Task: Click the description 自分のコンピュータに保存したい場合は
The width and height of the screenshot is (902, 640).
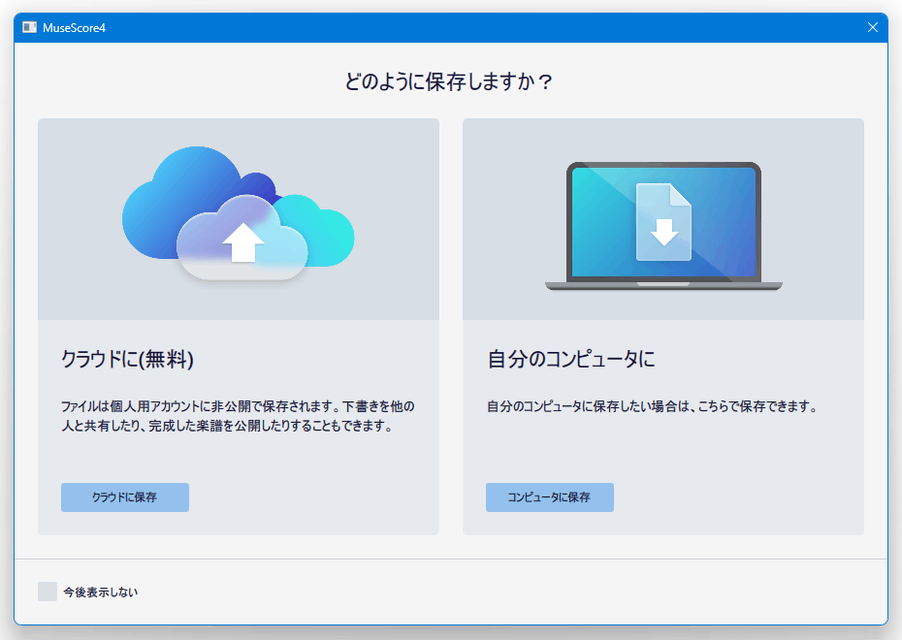Action: pyautogui.click(x=652, y=407)
